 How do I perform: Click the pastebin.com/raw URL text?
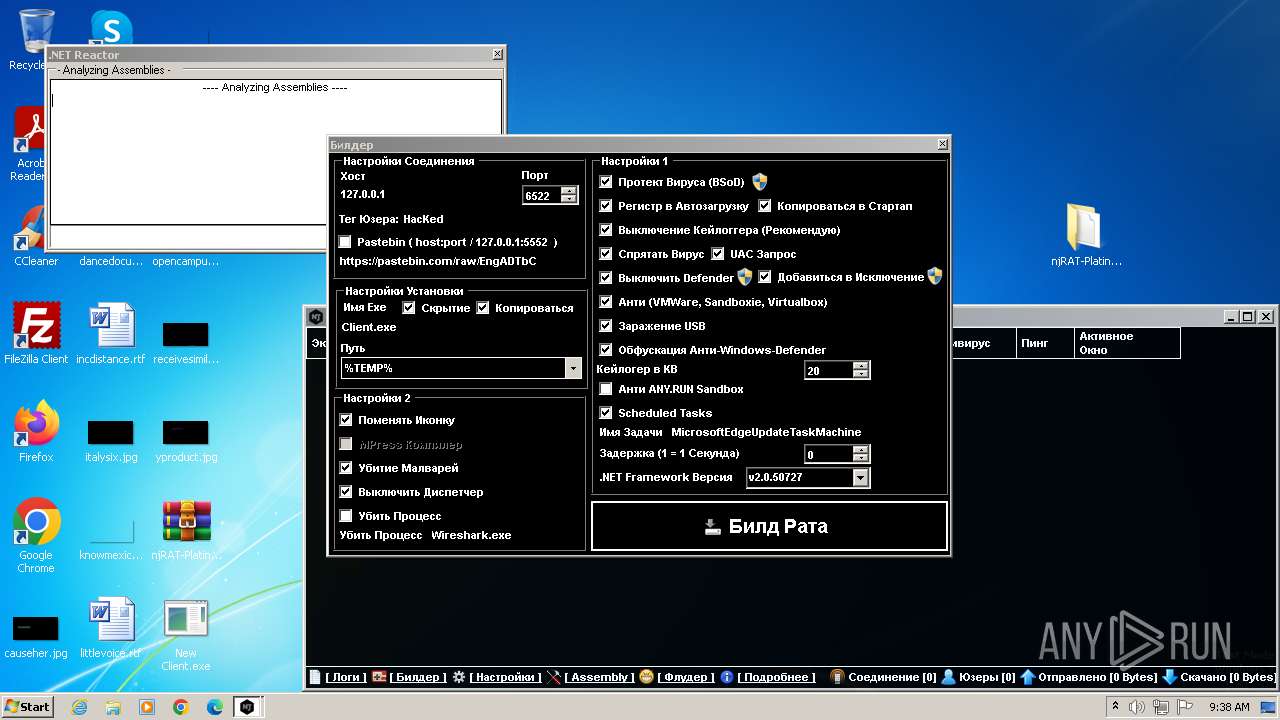[x=438, y=261]
